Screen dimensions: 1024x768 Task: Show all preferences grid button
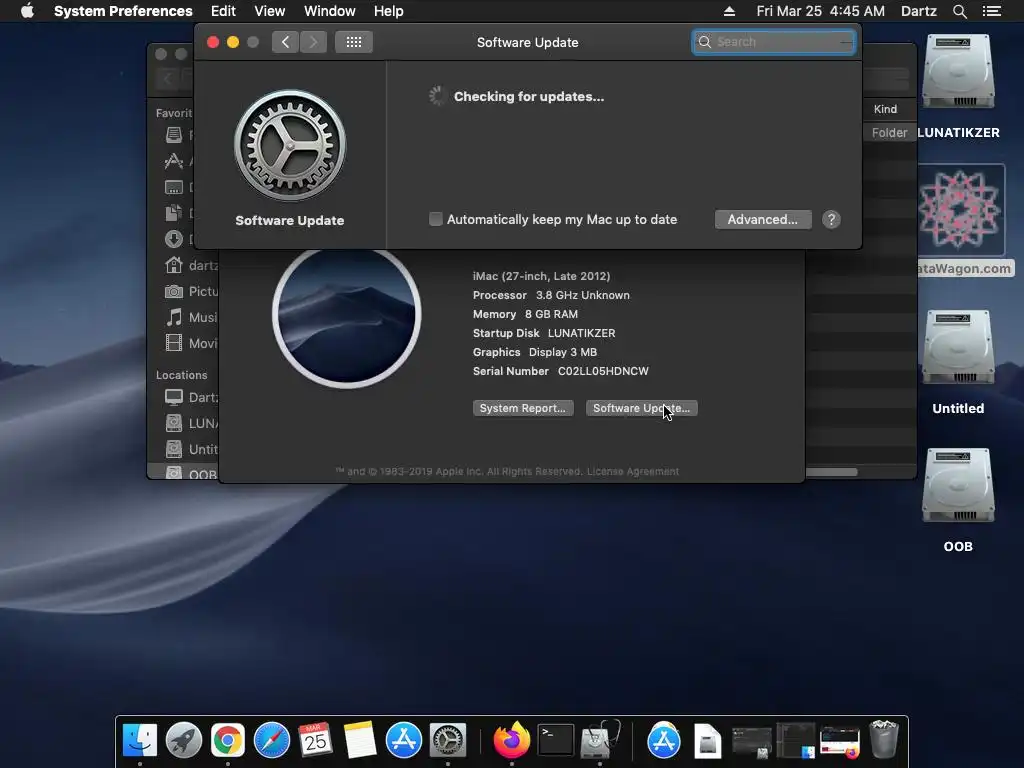click(x=354, y=42)
